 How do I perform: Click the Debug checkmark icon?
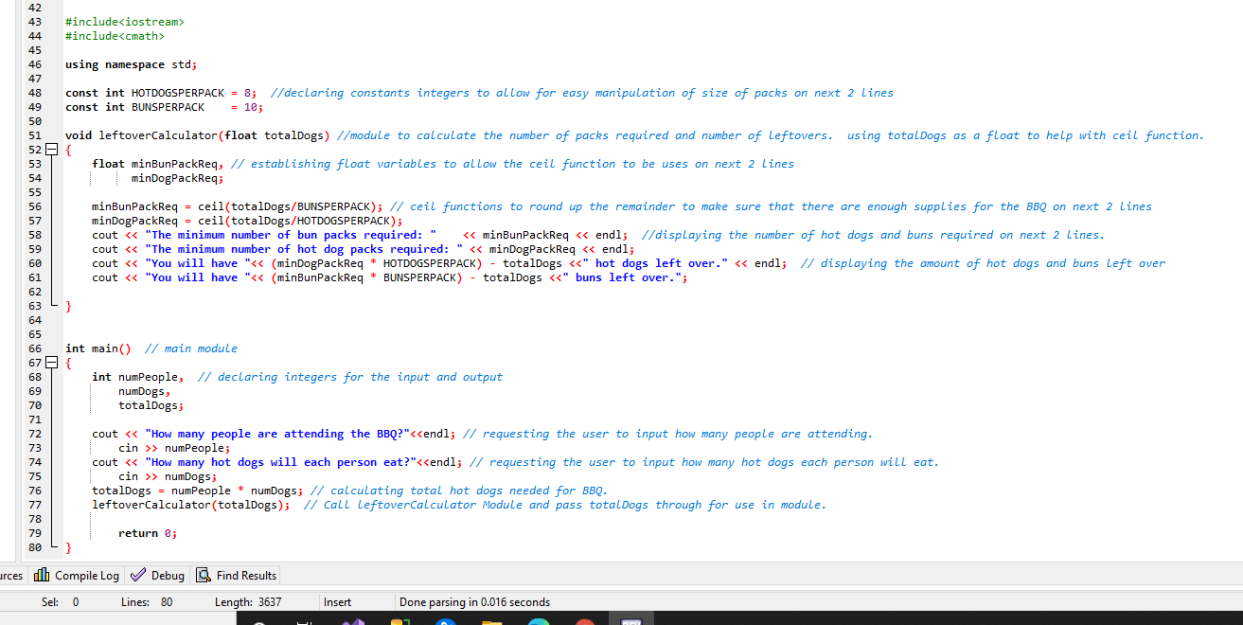click(137, 575)
